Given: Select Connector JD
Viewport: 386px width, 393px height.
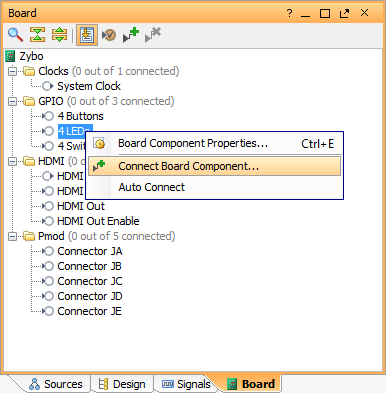Looking at the screenshot, I should [90, 296].
